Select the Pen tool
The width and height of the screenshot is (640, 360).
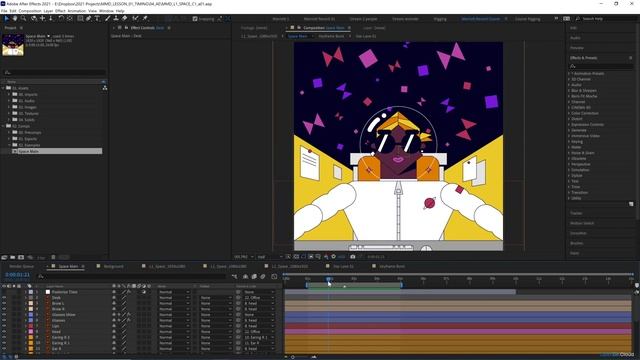89,18
